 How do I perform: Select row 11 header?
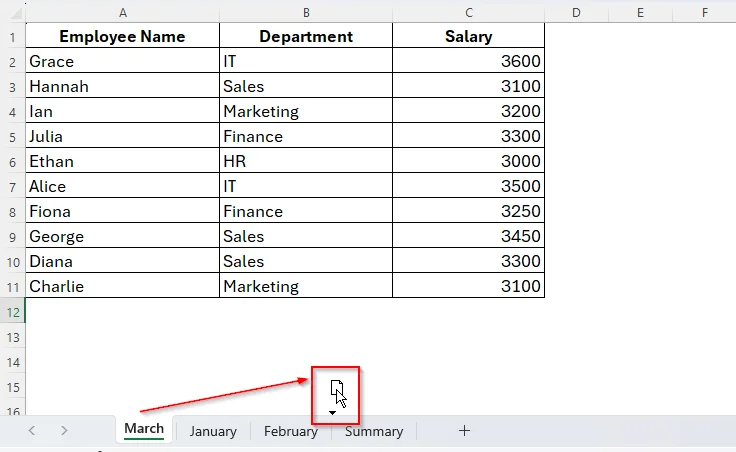click(13, 286)
